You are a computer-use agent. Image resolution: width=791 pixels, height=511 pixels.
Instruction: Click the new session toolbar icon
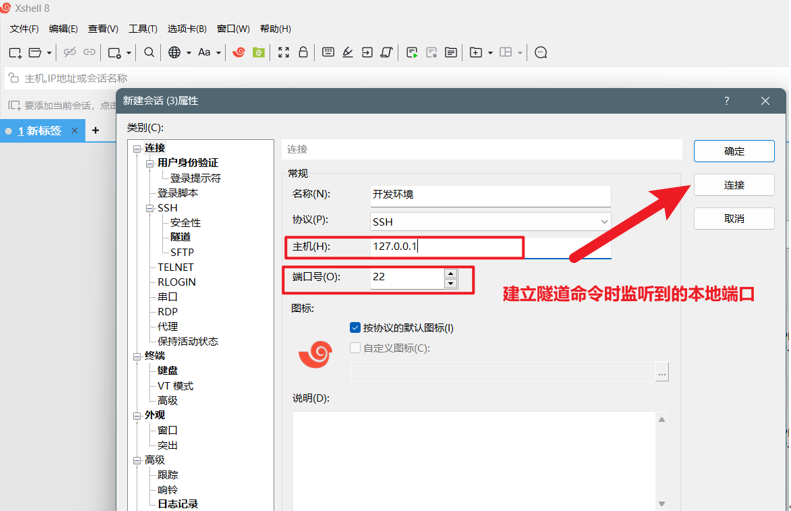tap(15, 52)
